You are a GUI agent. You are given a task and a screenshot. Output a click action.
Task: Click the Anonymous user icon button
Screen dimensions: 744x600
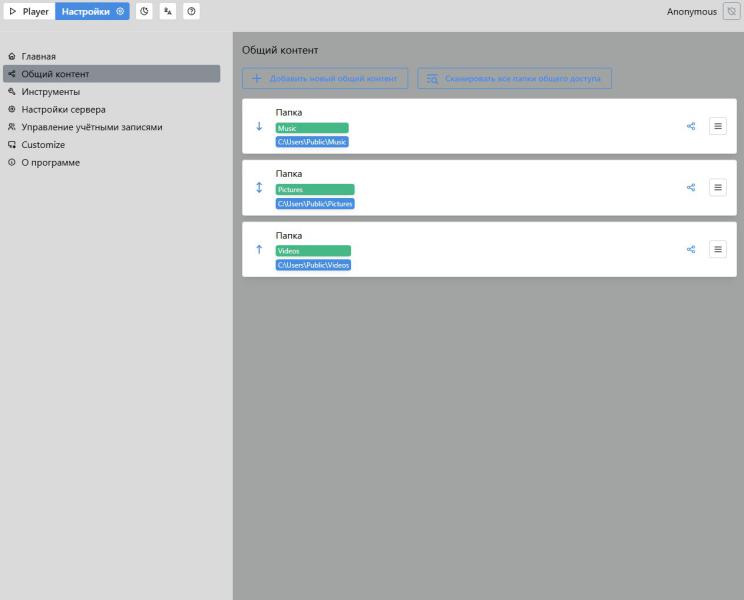pos(731,12)
